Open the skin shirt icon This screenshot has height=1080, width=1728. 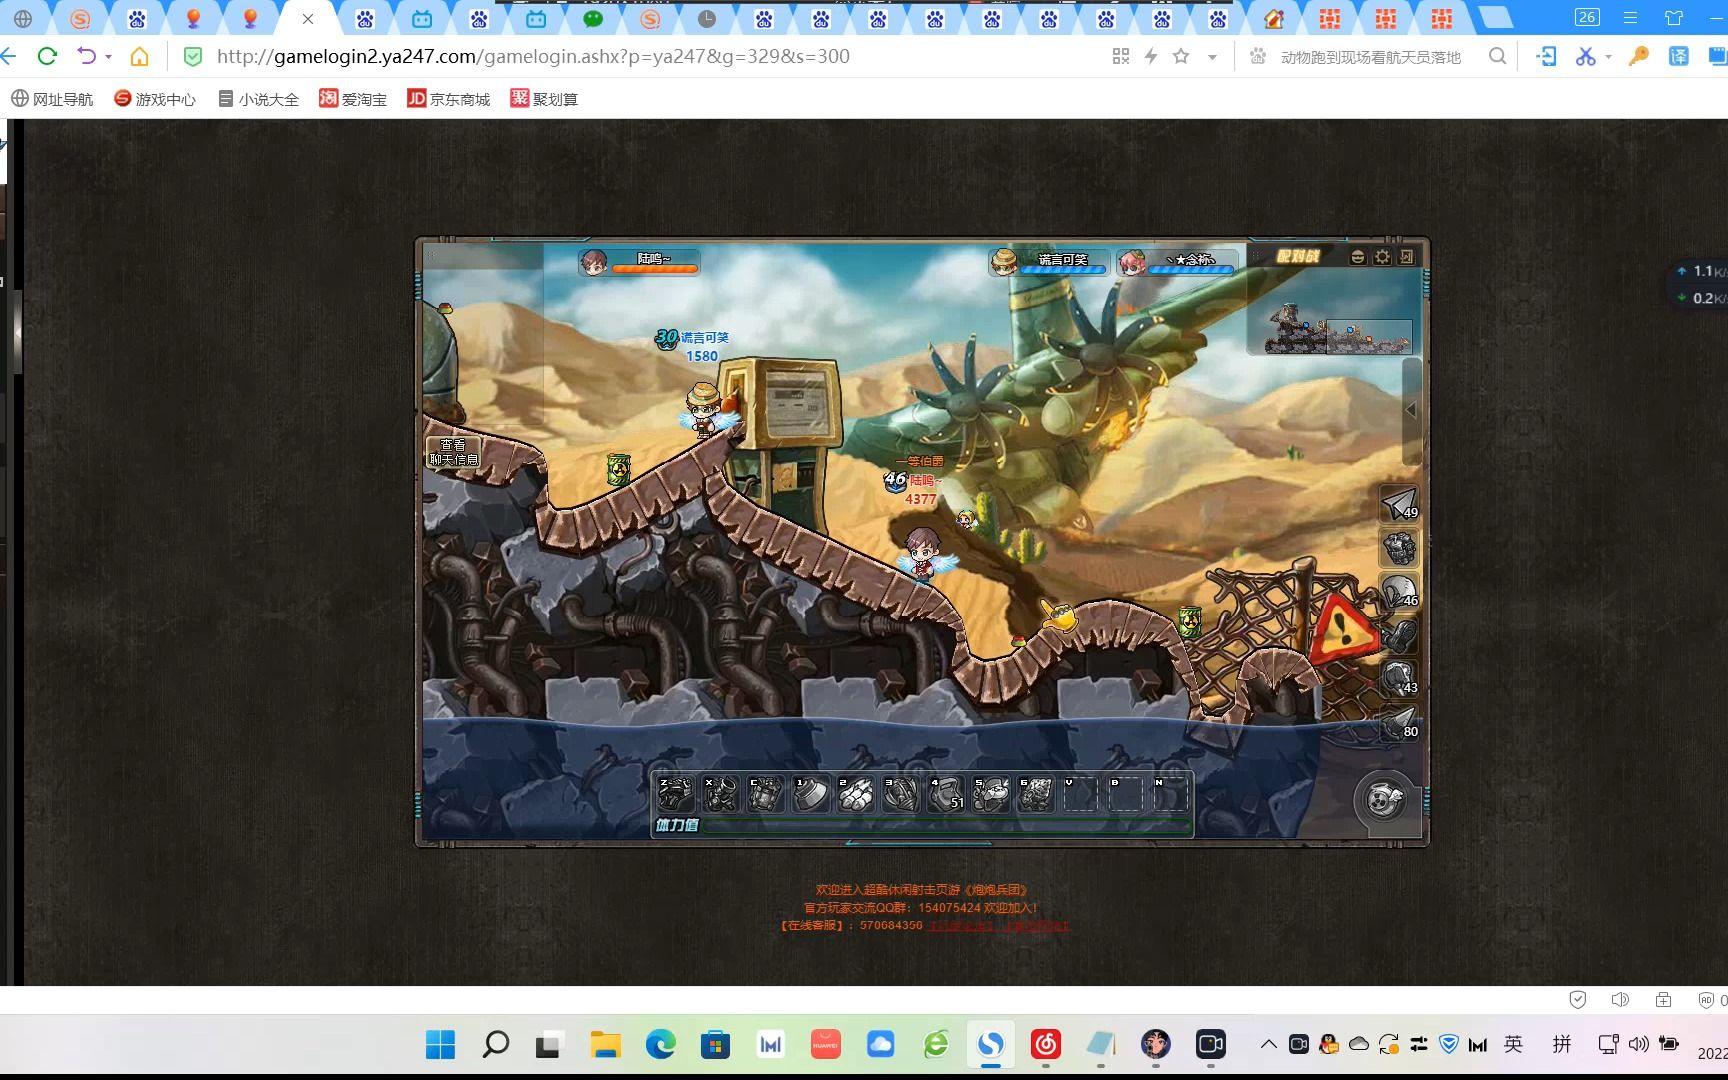point(1674,18)
